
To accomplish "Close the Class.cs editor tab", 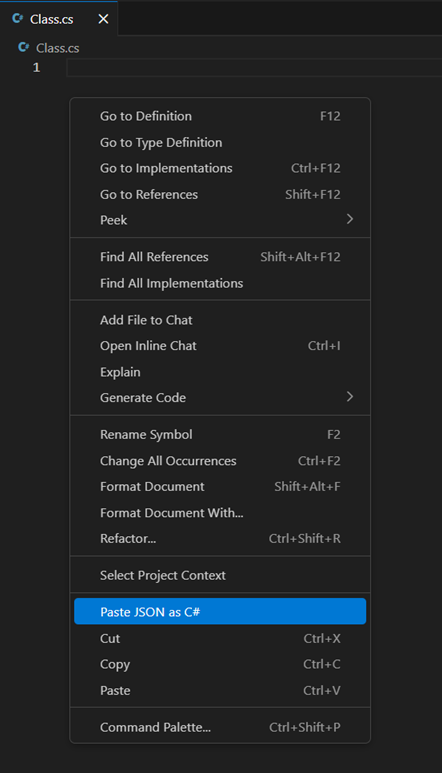I will 103,19.
